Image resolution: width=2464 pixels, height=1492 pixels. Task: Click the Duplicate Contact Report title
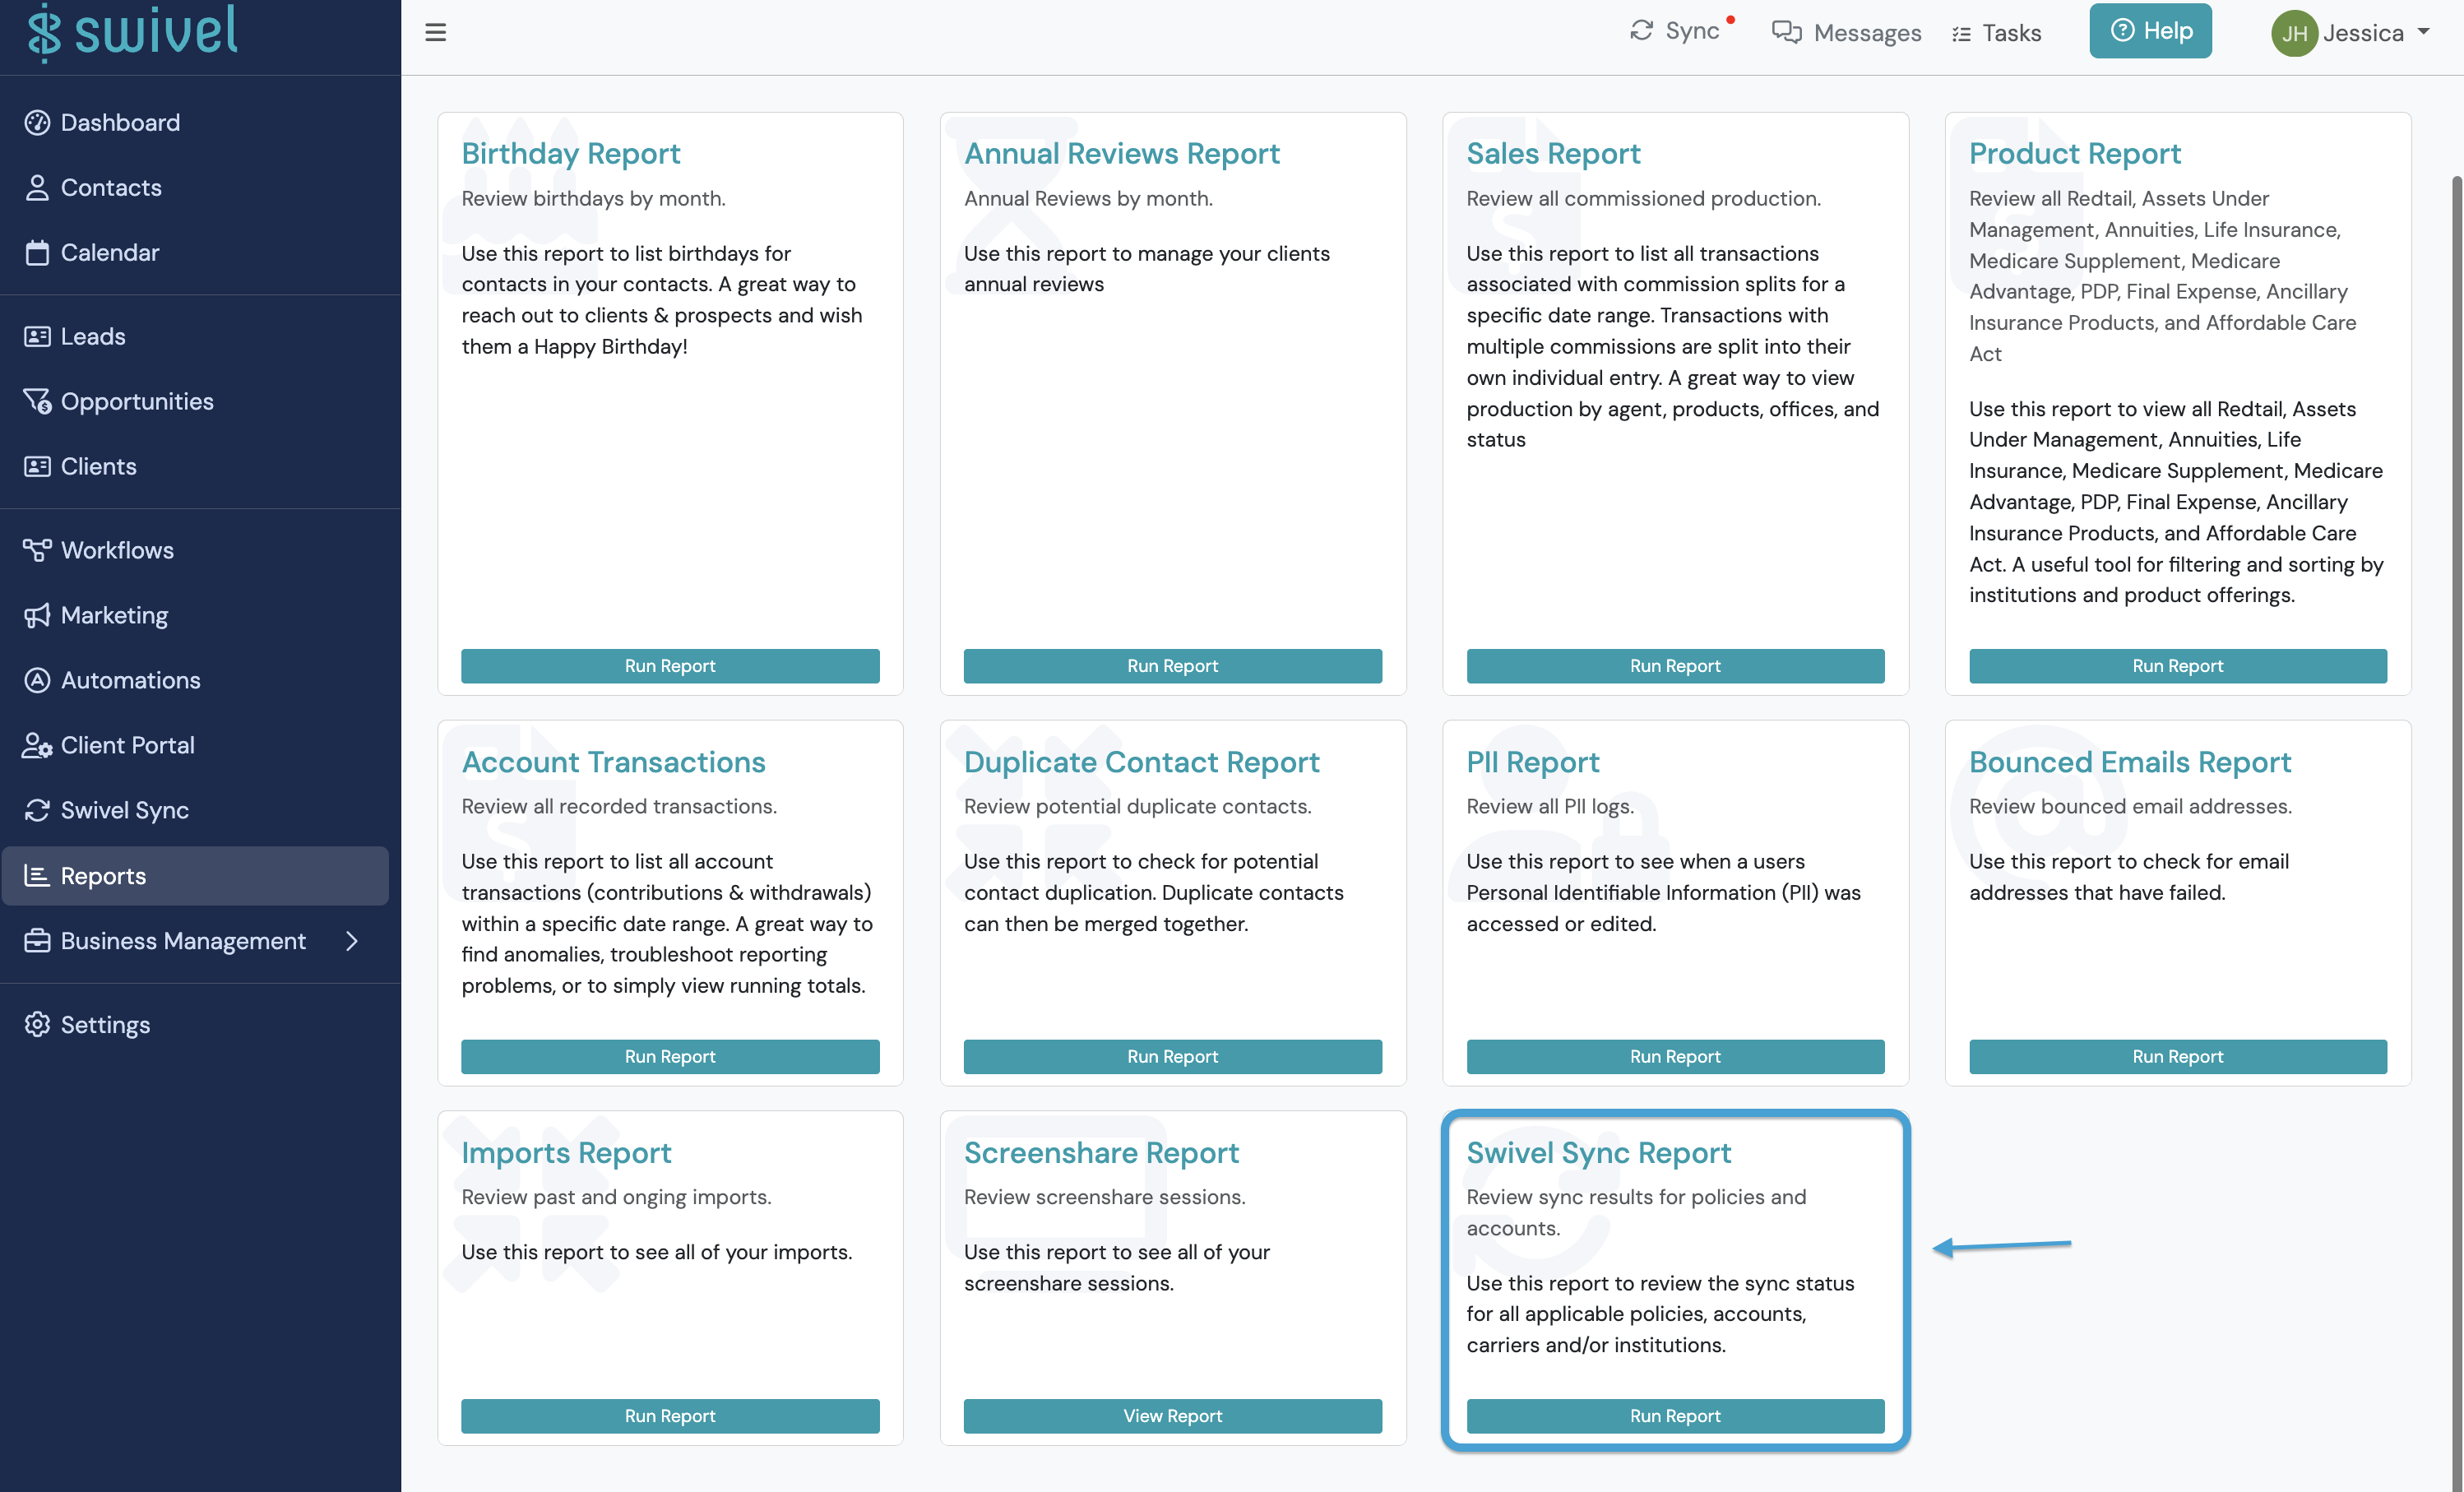click(1141, 762)
